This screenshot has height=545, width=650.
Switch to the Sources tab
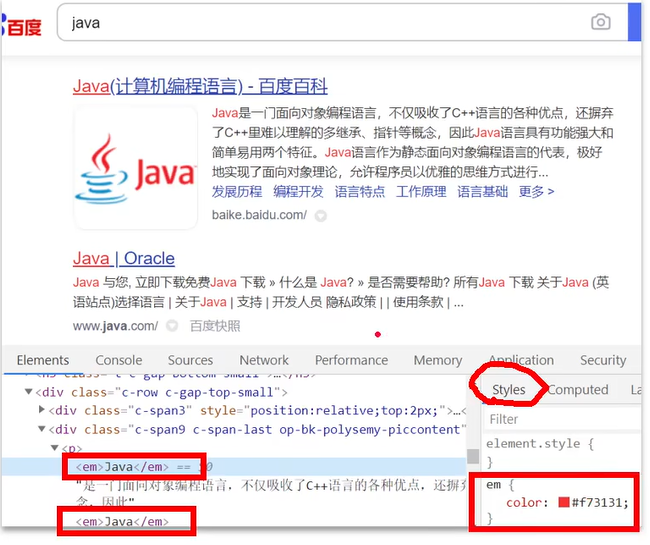click(x=190, y=360)
